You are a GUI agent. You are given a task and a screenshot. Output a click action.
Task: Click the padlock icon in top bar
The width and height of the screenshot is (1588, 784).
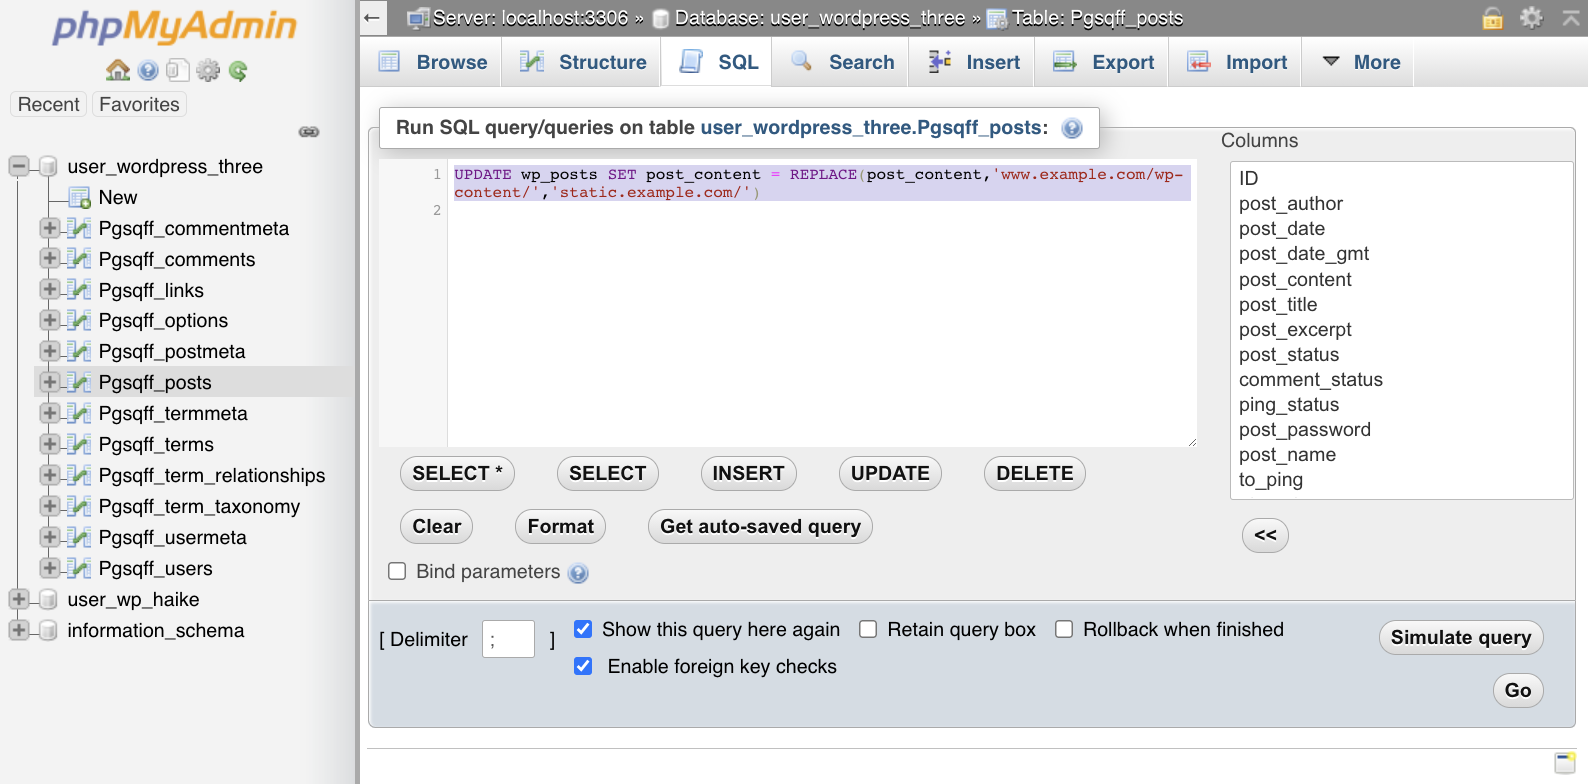[x=1492, y=17]
